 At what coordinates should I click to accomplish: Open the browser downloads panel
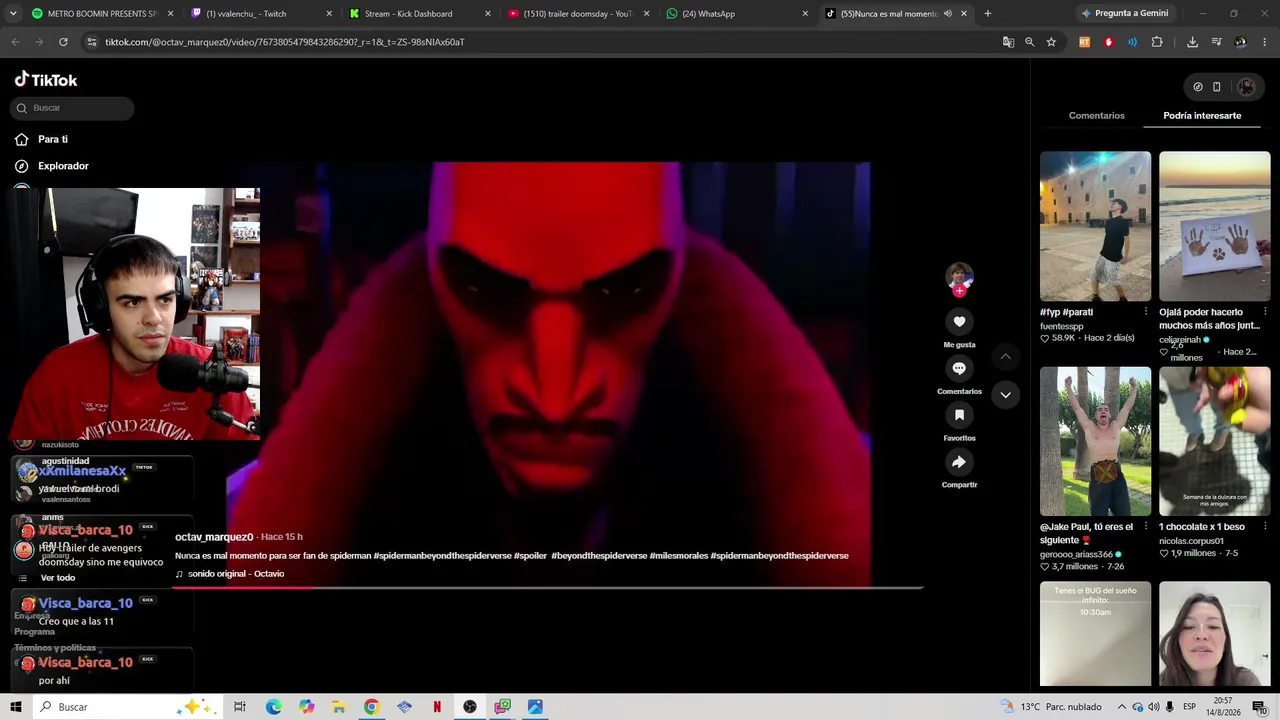click(x=1192, y=42)
